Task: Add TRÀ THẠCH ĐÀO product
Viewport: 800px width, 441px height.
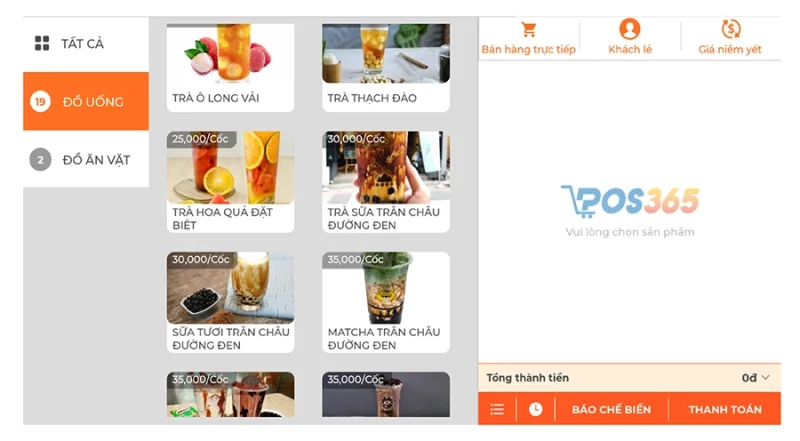Action: coord(386,67)
